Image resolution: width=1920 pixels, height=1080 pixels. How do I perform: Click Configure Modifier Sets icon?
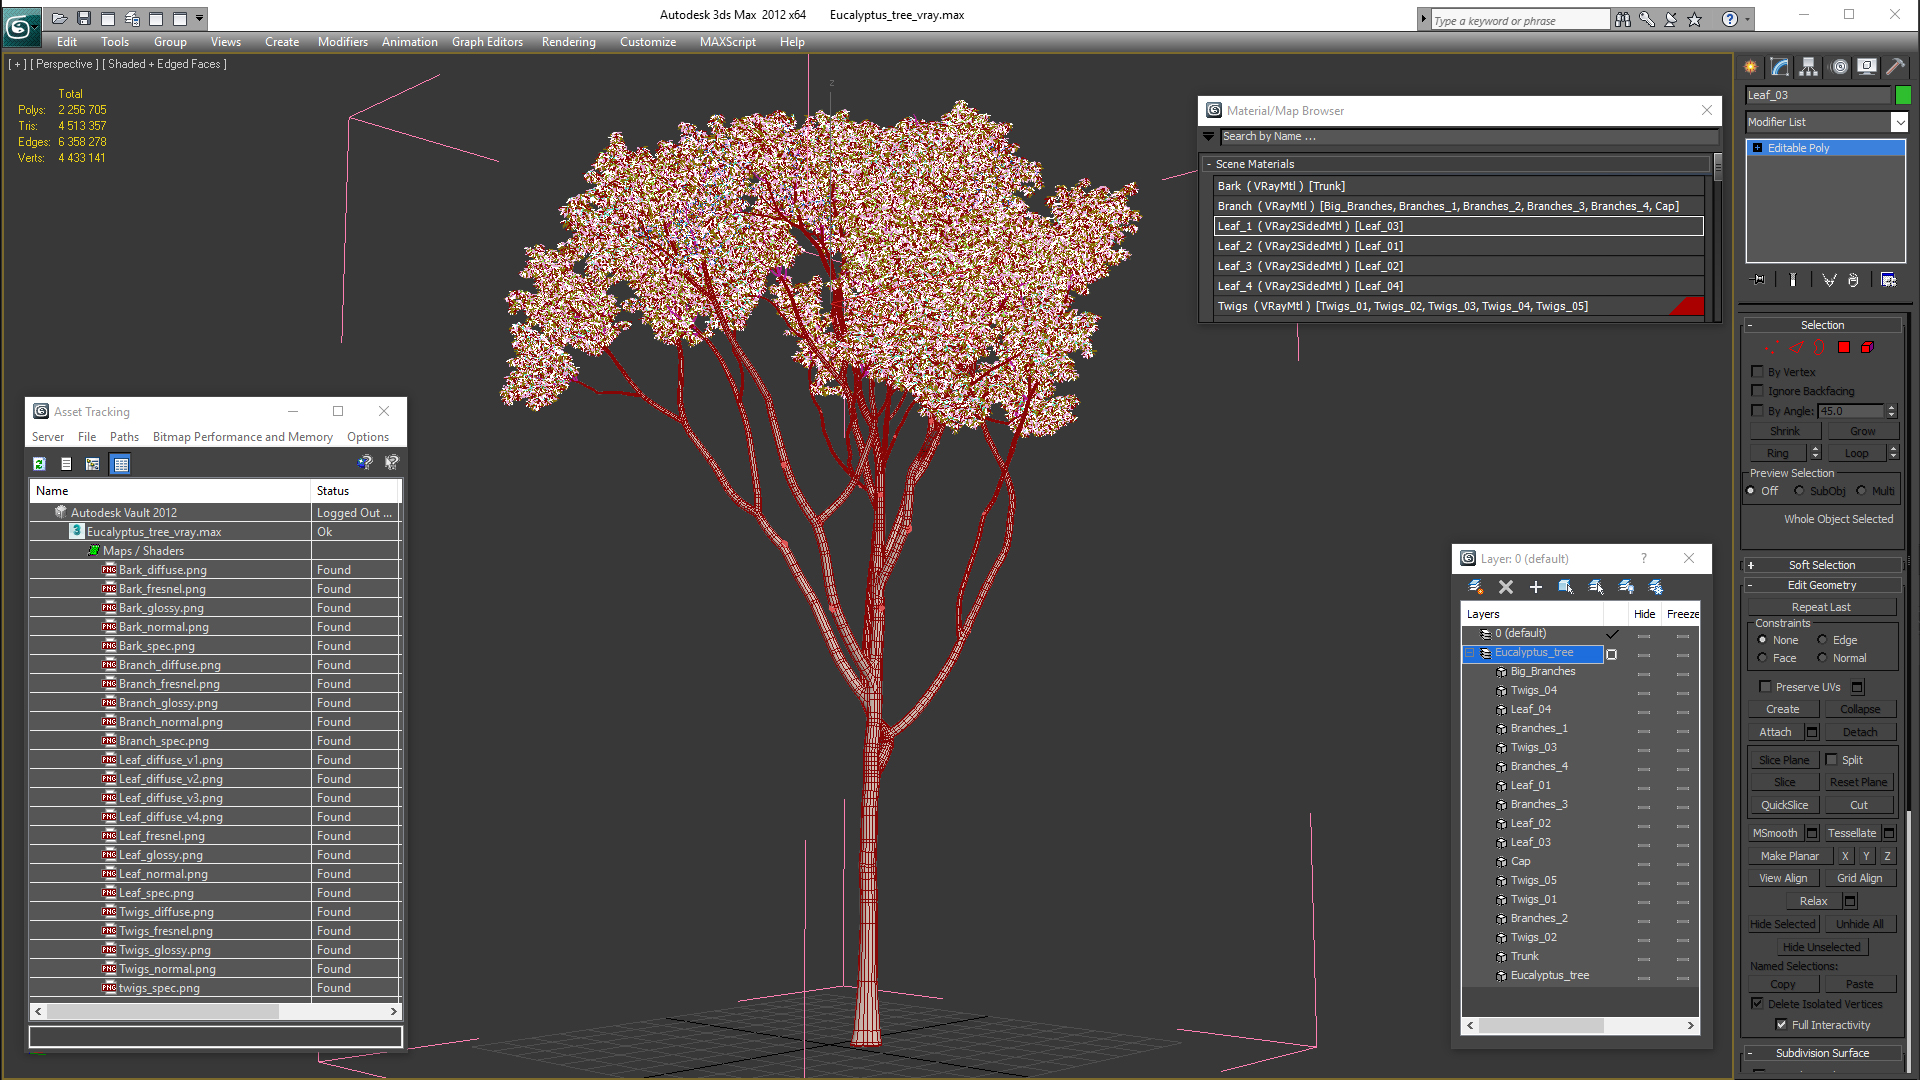click(1889, 280)
